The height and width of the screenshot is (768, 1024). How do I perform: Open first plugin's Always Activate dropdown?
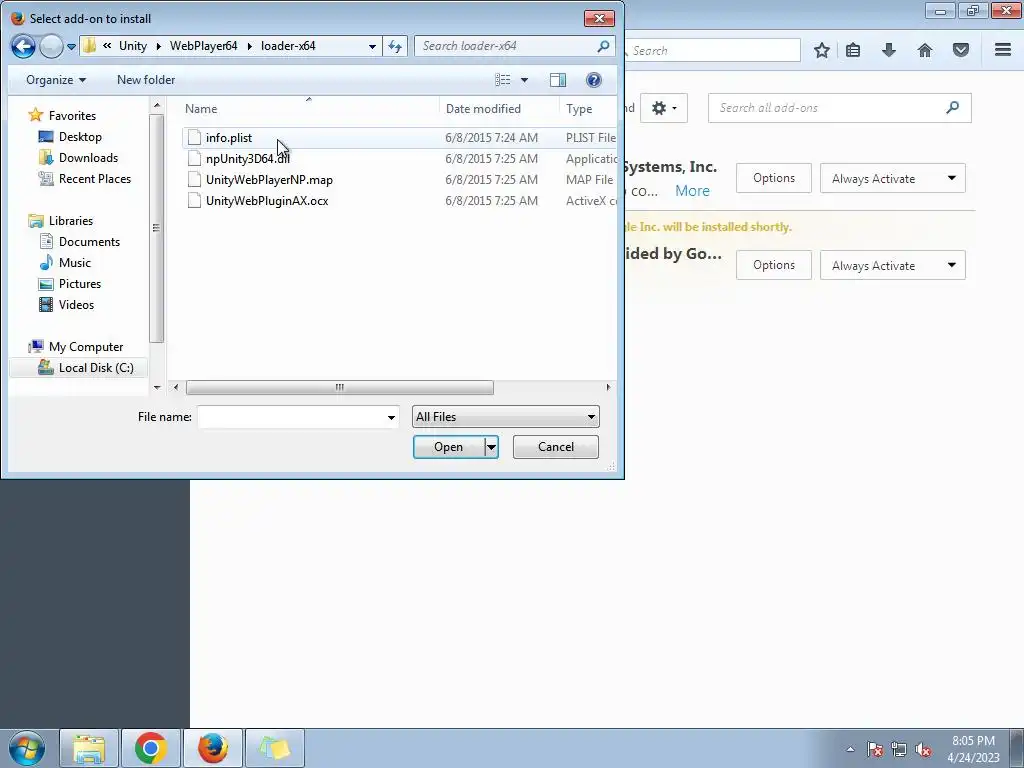893,178
